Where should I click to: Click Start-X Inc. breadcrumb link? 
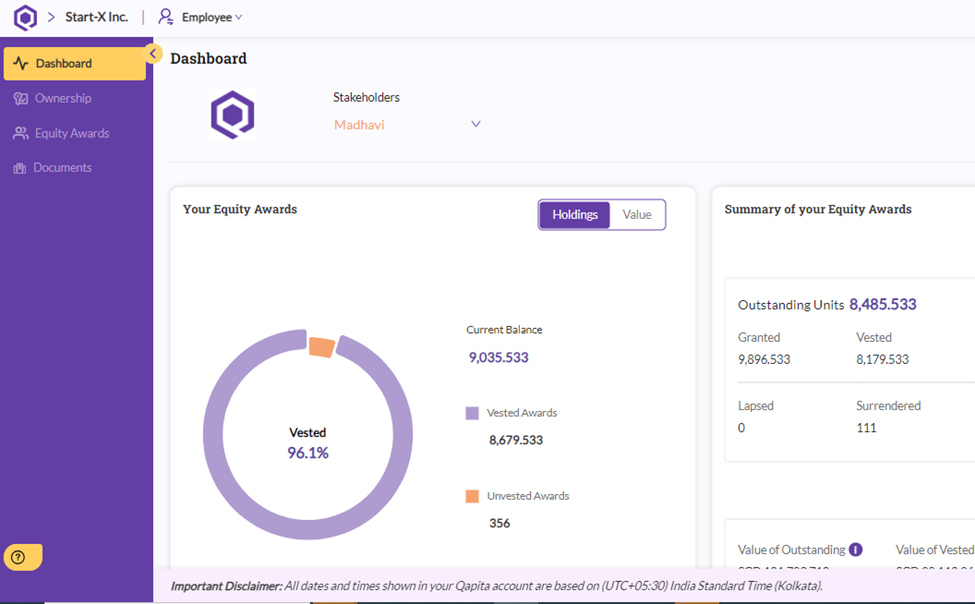click(97, 17)
